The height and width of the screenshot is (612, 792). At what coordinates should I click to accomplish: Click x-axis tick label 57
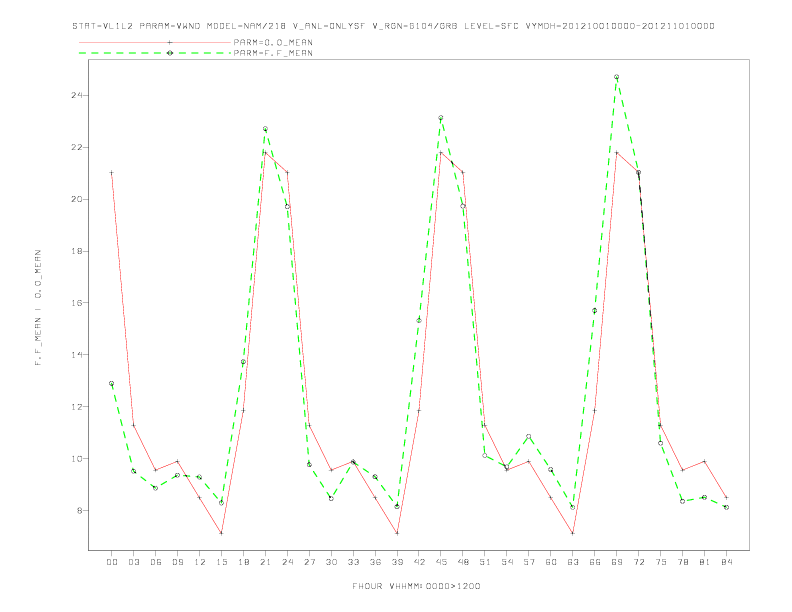pos(529,562)
